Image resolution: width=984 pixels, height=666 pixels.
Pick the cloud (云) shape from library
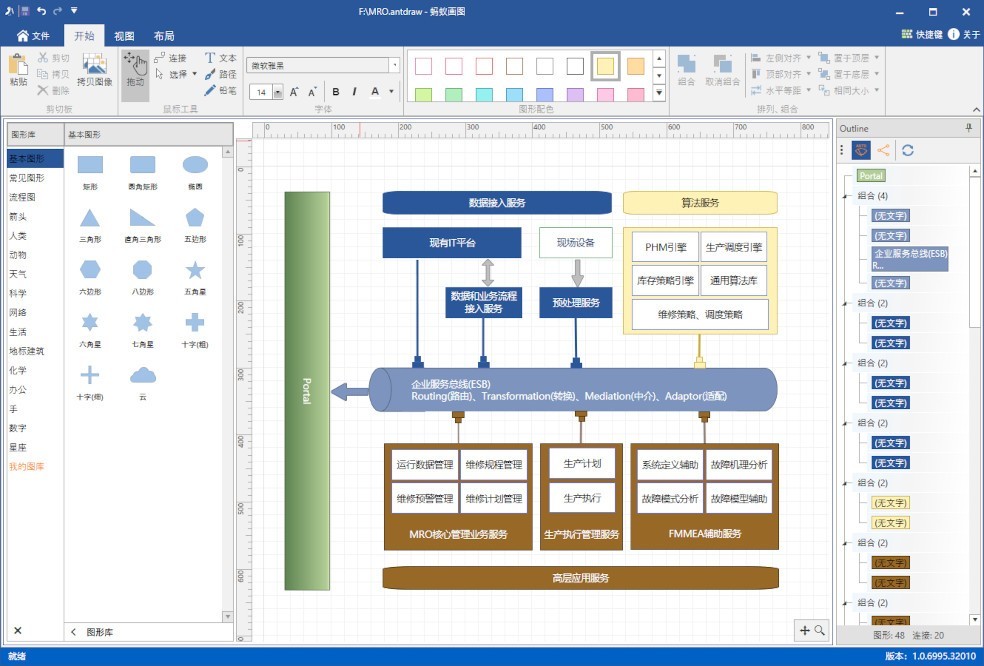(x=143, y=376)
